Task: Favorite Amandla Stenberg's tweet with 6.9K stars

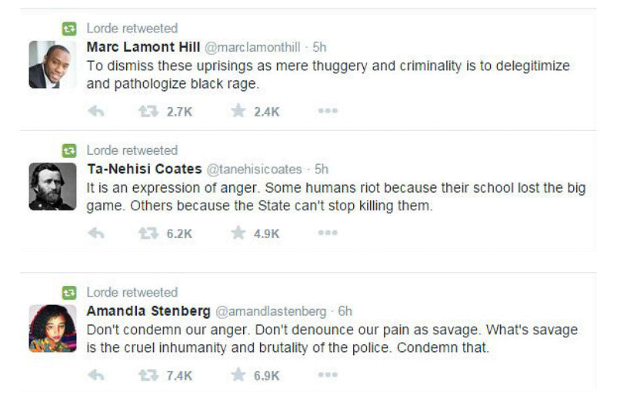Action: [x=238, y=375]
